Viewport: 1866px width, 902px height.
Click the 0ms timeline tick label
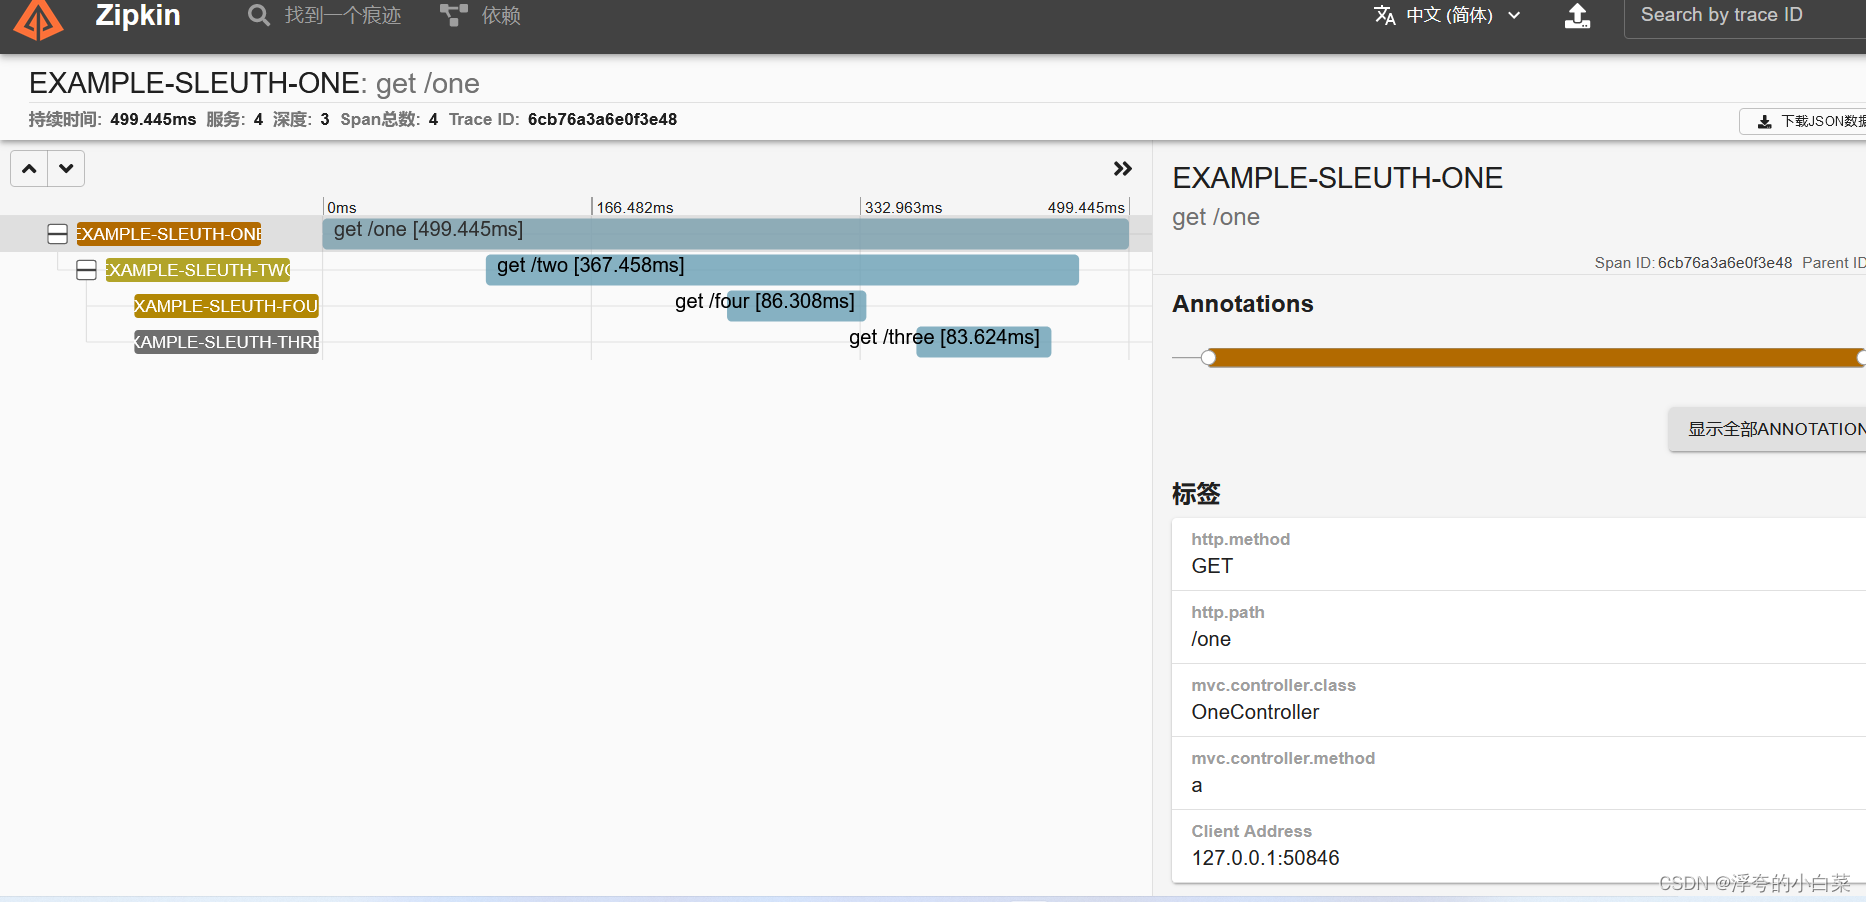pyautogui.click(x=342, y=207)
